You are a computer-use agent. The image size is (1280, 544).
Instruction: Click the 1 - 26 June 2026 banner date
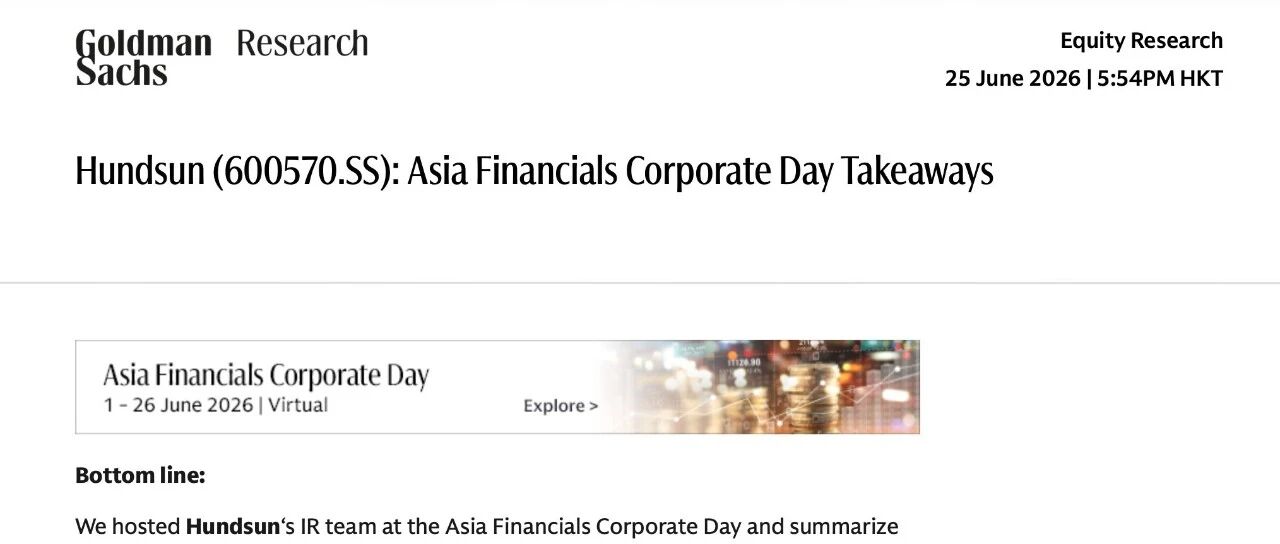click(x=178, y=405)
